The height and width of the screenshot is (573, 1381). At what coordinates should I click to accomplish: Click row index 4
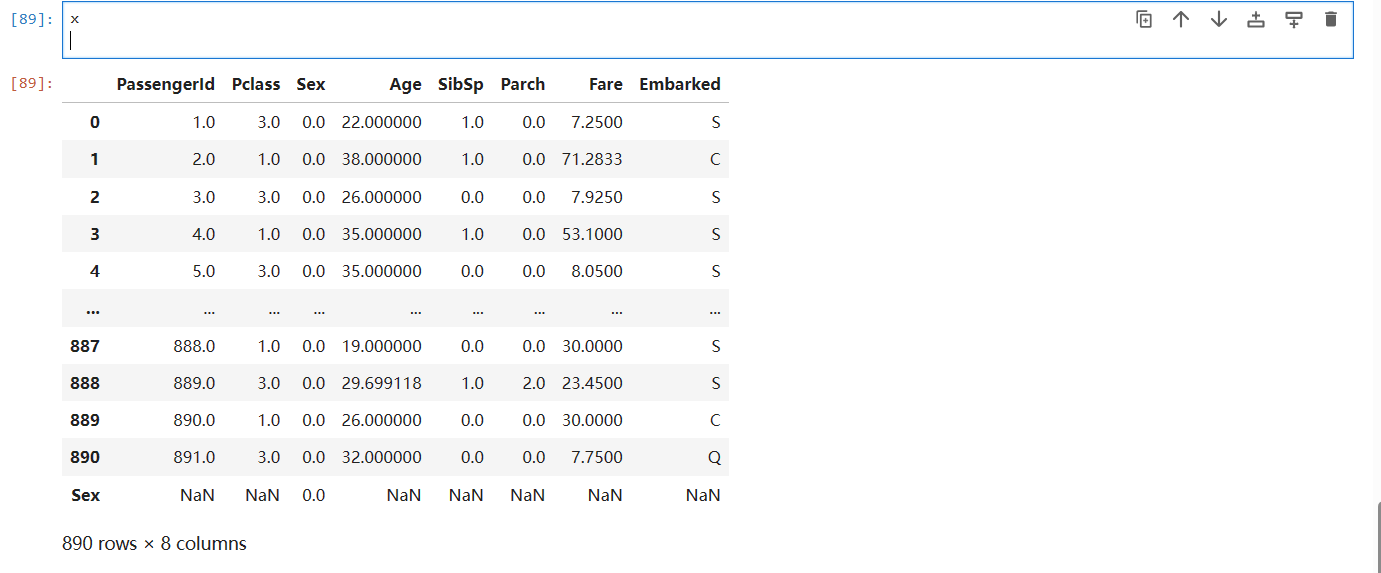tap(95, 271)
